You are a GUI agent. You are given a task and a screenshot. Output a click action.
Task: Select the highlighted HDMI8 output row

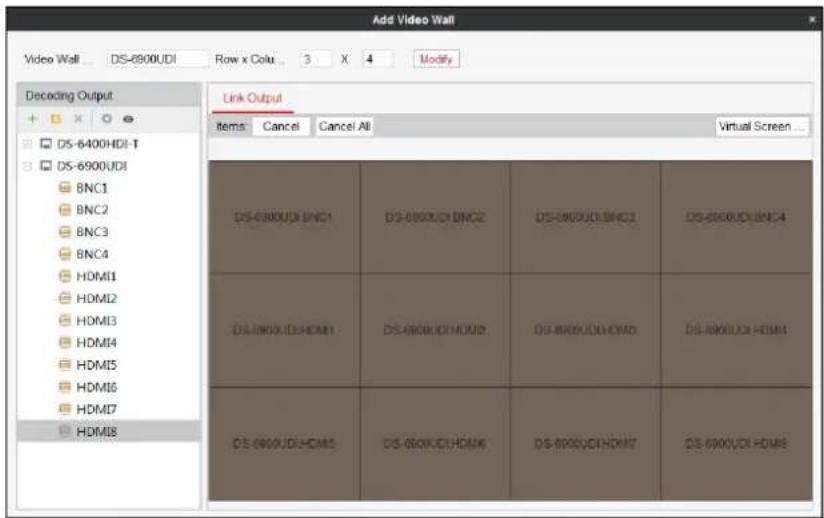(109, 431)
